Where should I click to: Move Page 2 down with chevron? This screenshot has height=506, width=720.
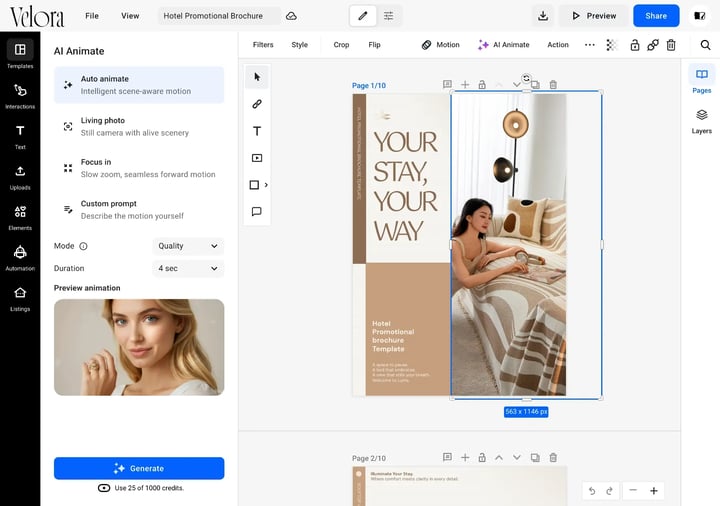(517, 458)
